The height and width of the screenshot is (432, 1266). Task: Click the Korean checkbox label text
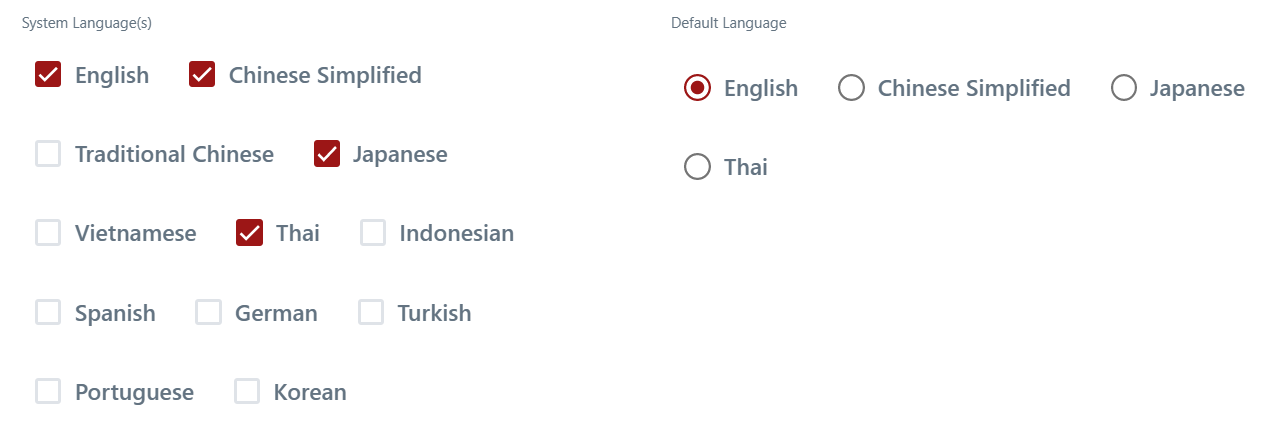click(x=310, y=392)
